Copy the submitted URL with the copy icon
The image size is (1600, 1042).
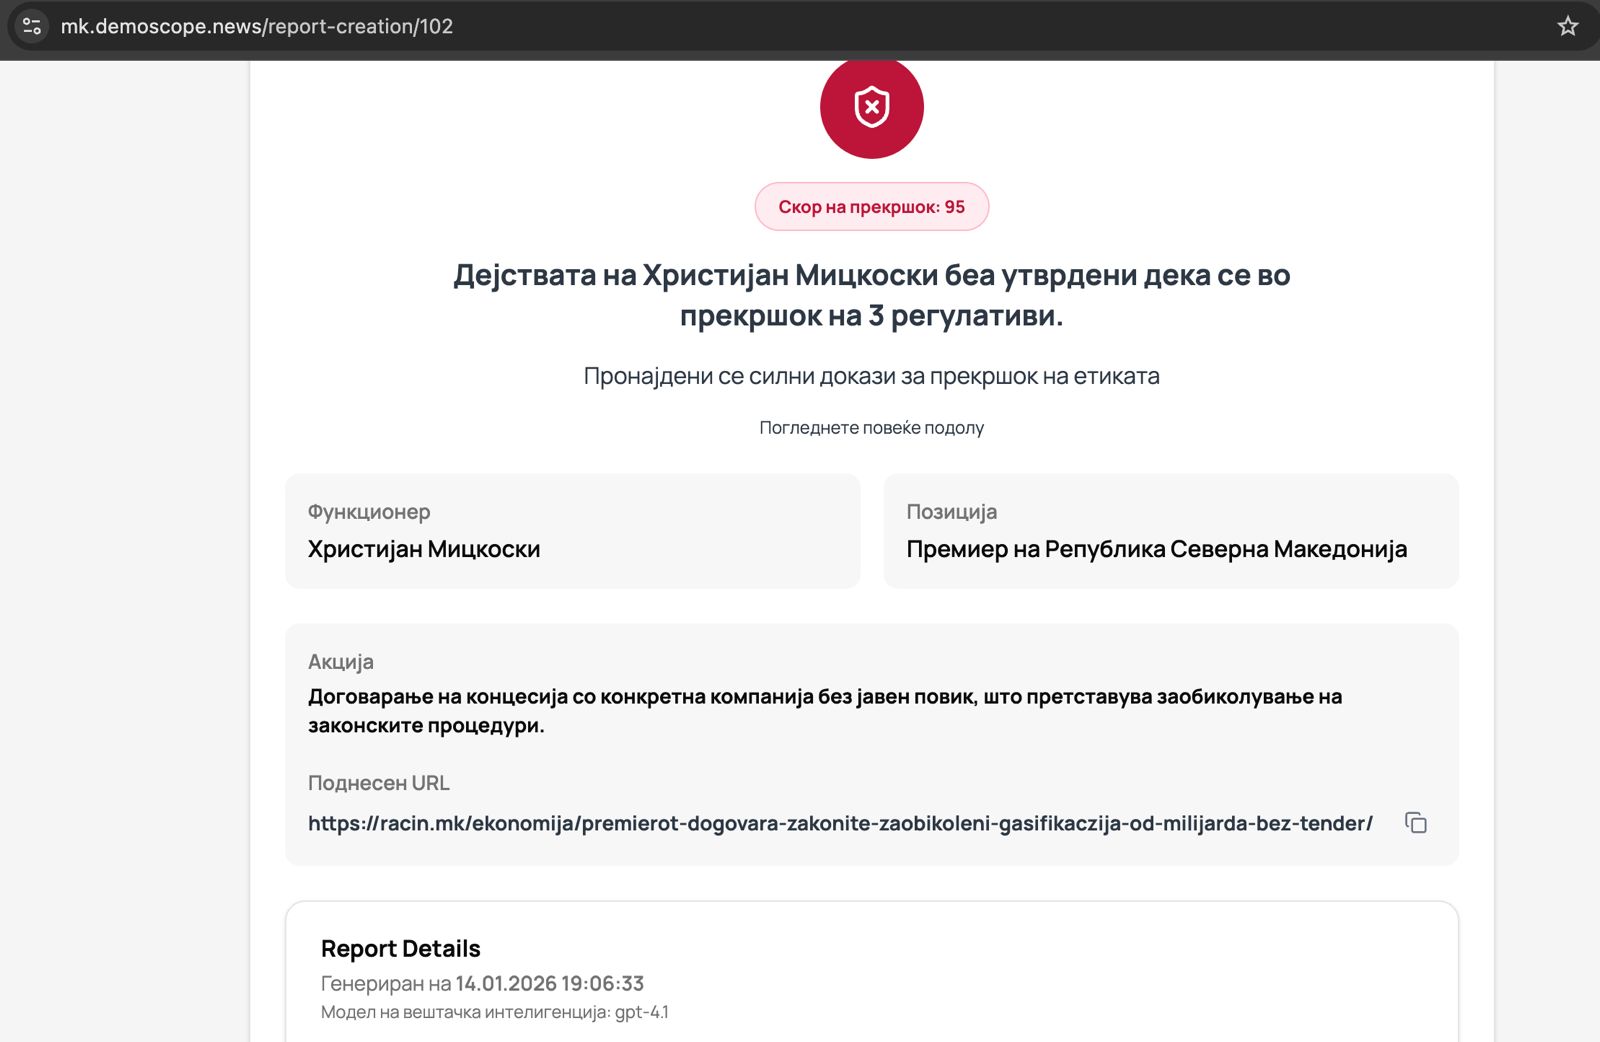(1415, 823)
